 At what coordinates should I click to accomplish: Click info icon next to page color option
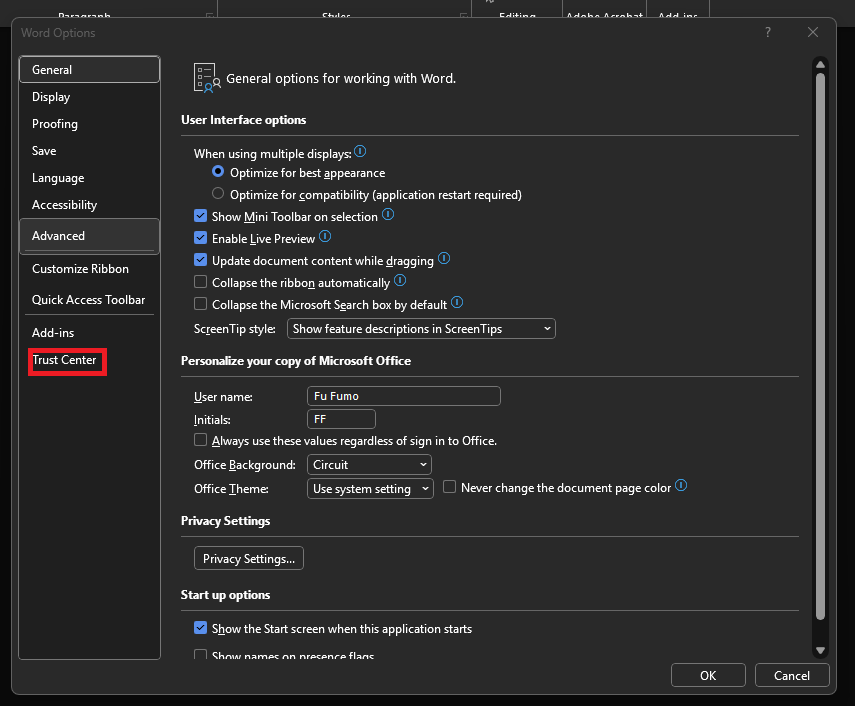[681, 487]
